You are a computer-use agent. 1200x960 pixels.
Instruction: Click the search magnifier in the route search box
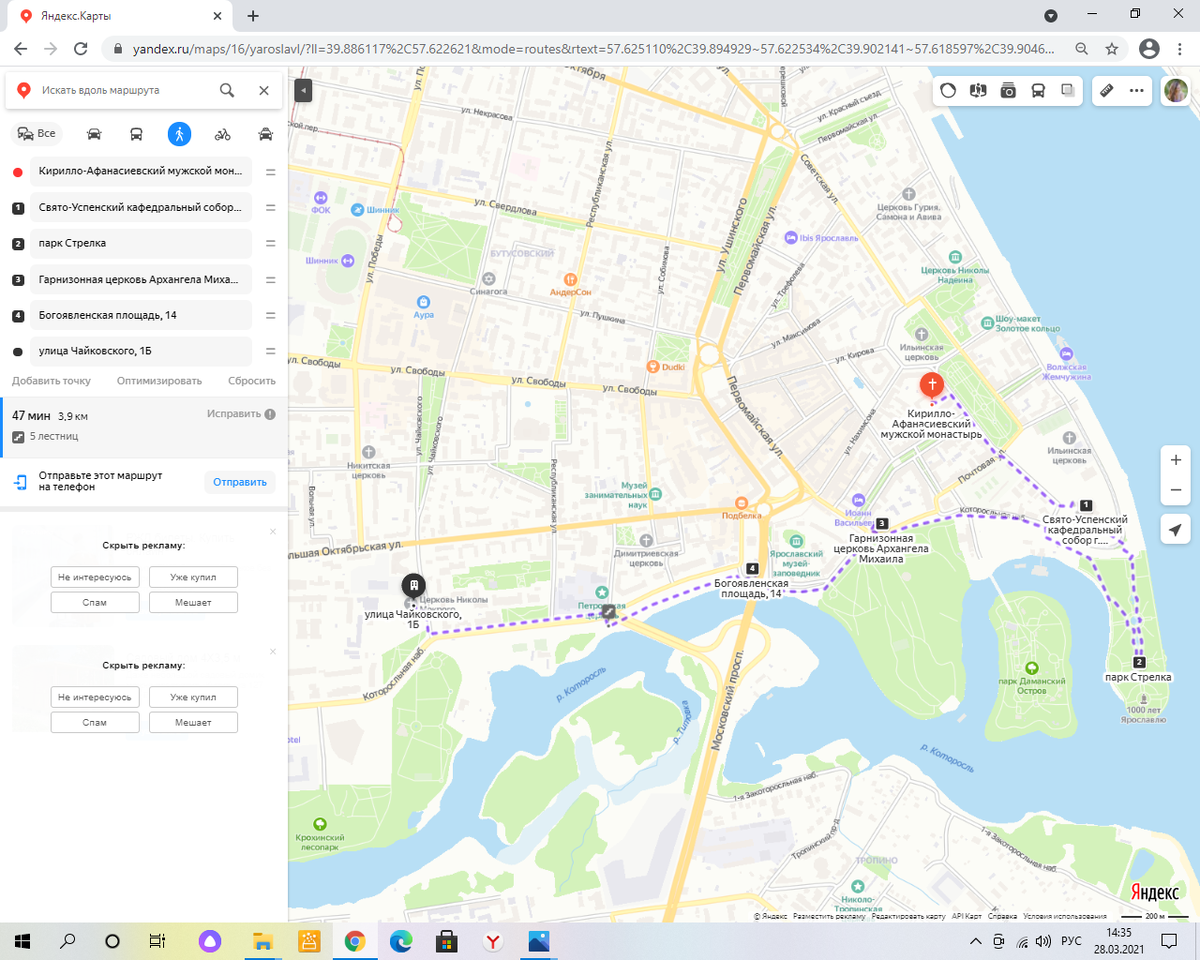point(227,90)
